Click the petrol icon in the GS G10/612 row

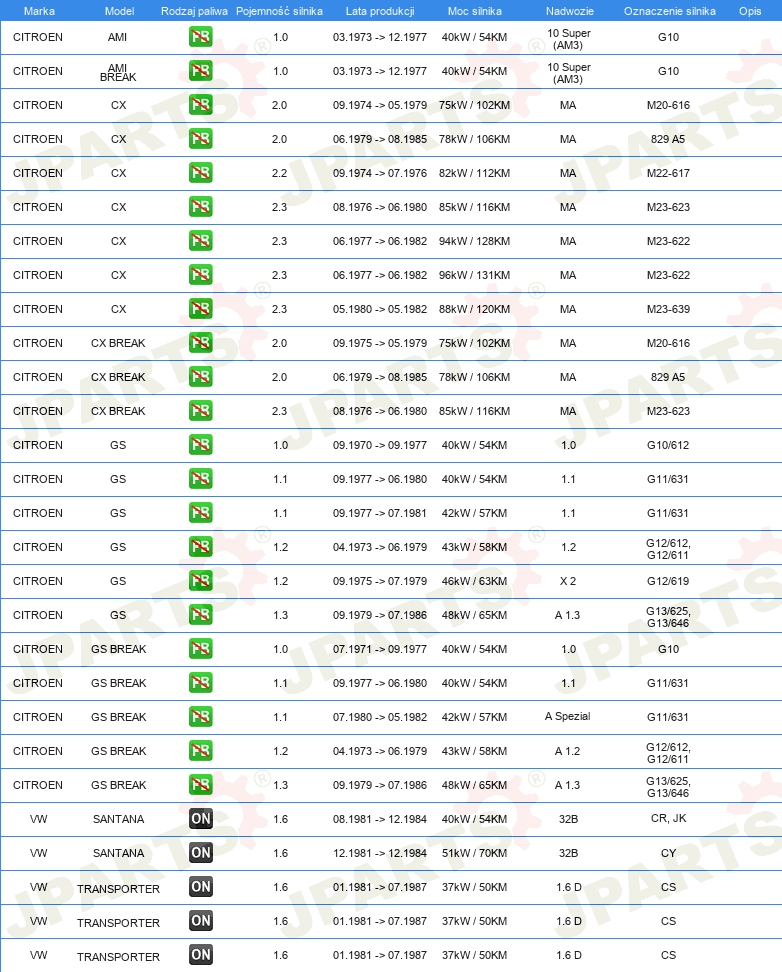pyautogui.click(x=200, y=445)
